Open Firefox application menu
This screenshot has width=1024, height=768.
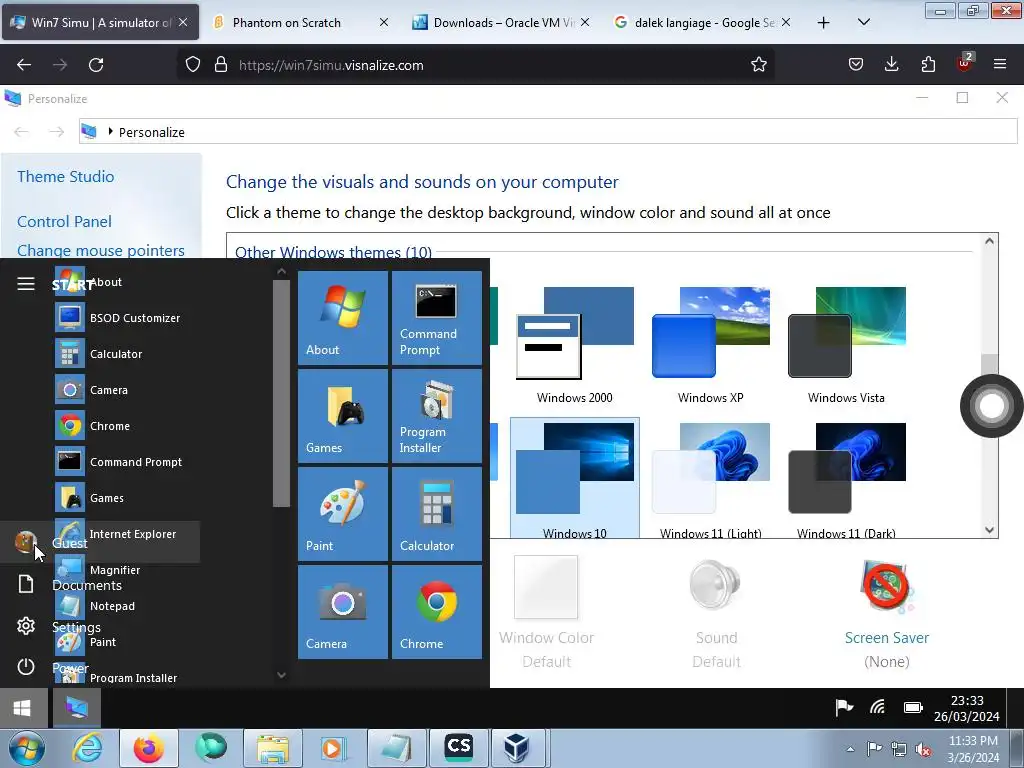[999, 64]
